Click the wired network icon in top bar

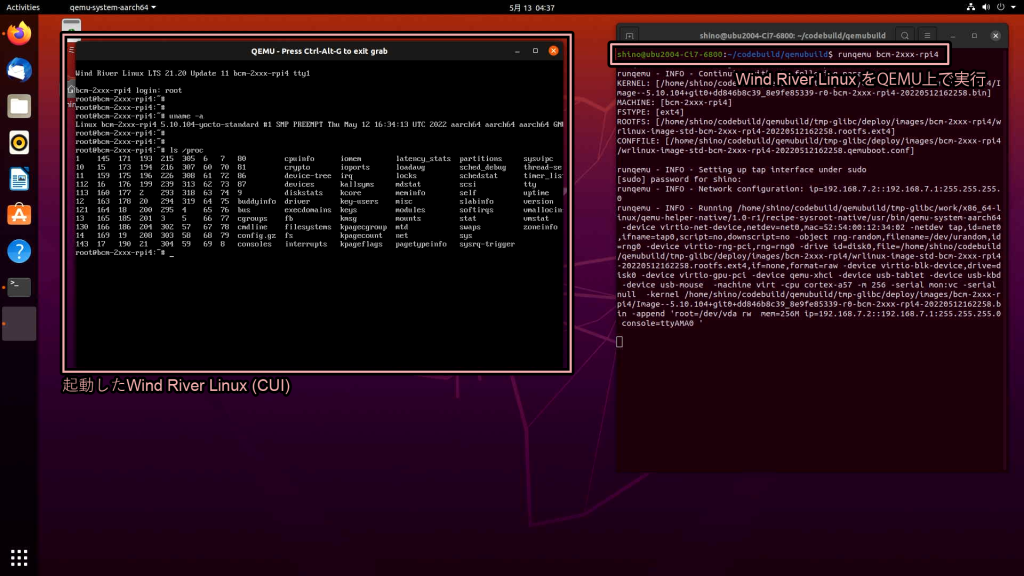click(971, 8)
